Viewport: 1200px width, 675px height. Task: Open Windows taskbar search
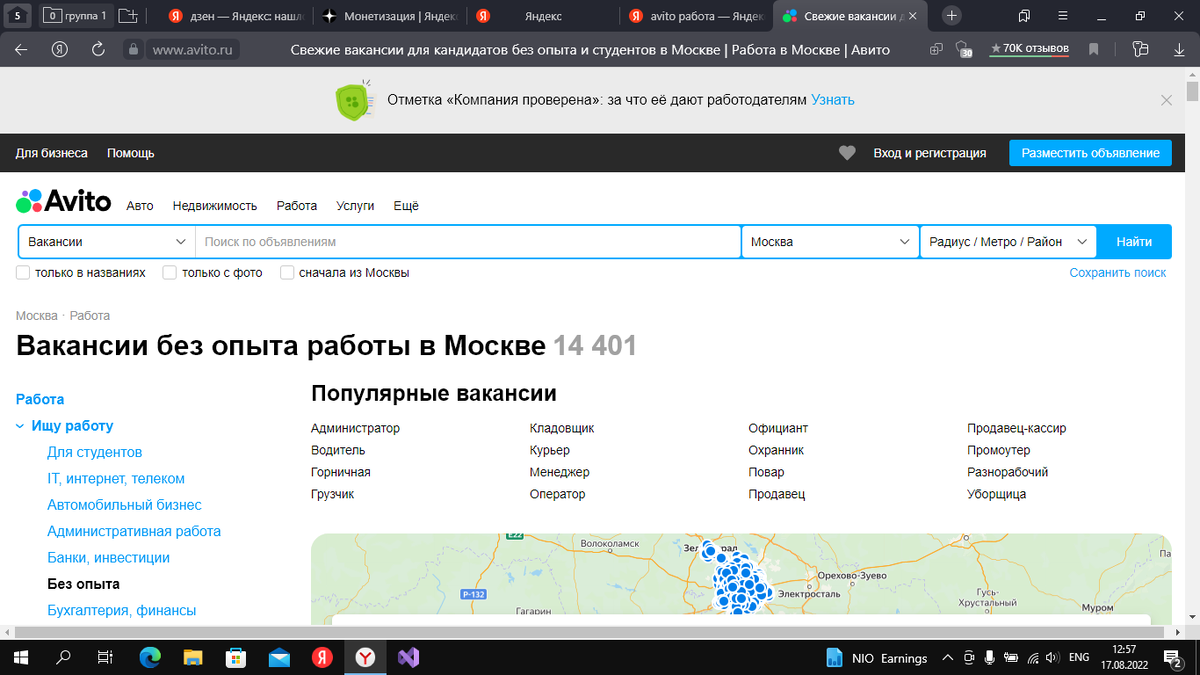click(x=63, y=657)
